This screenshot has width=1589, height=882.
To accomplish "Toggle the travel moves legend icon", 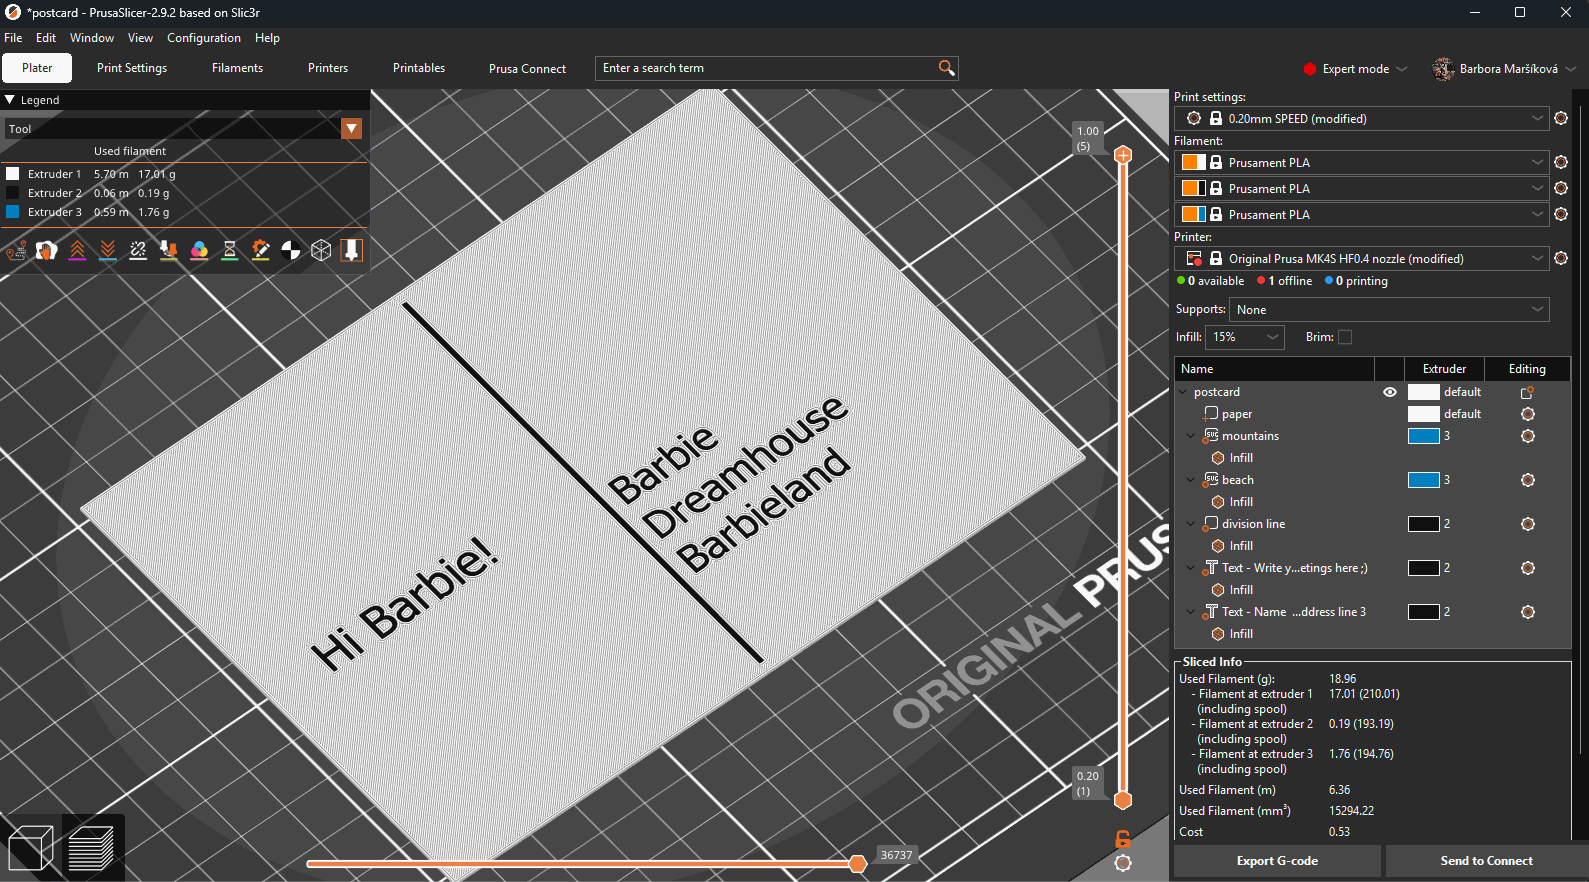I will (x=16, y=250).
